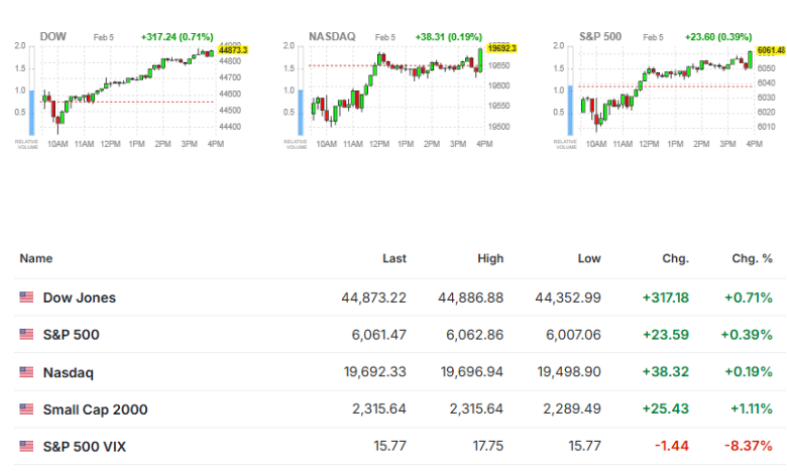This screenshot has height=472, width=787.
Task: Click the NASDAQ price label 19692.3
Action: [x=501, y=49]
